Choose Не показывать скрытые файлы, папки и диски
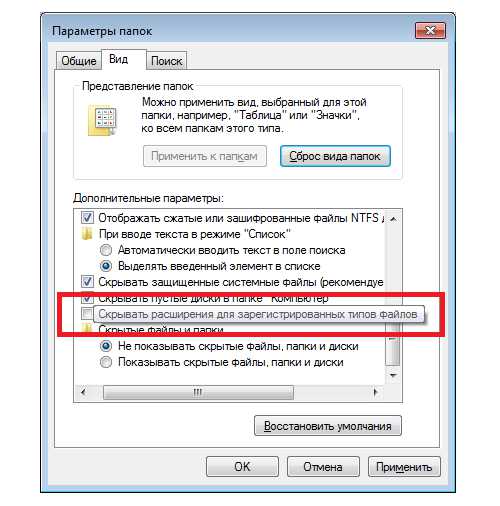Image resolution: width=500 pixels, height=506 pixels. [x=106, y=346]
